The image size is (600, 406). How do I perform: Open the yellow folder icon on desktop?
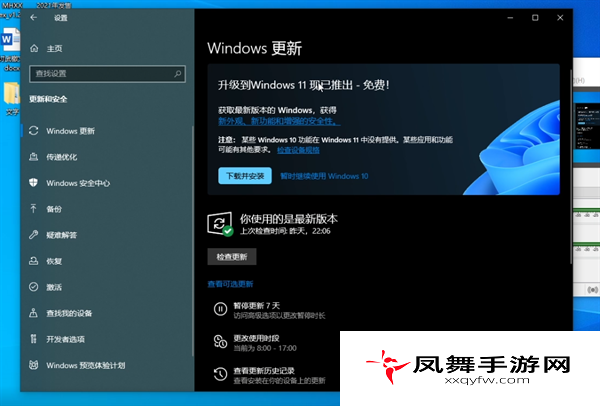coord(11,93)
